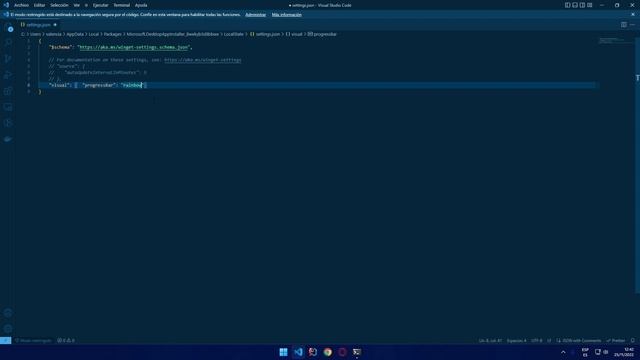Open the Extensions view

8,91
